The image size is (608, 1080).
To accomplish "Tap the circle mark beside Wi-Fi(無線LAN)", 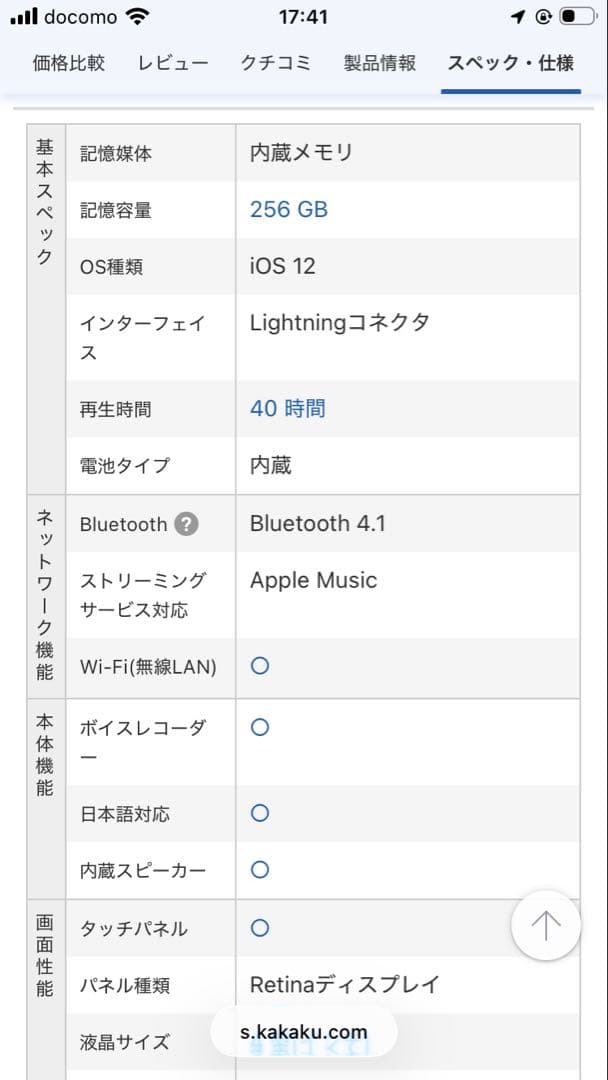I will click(259, 664).
